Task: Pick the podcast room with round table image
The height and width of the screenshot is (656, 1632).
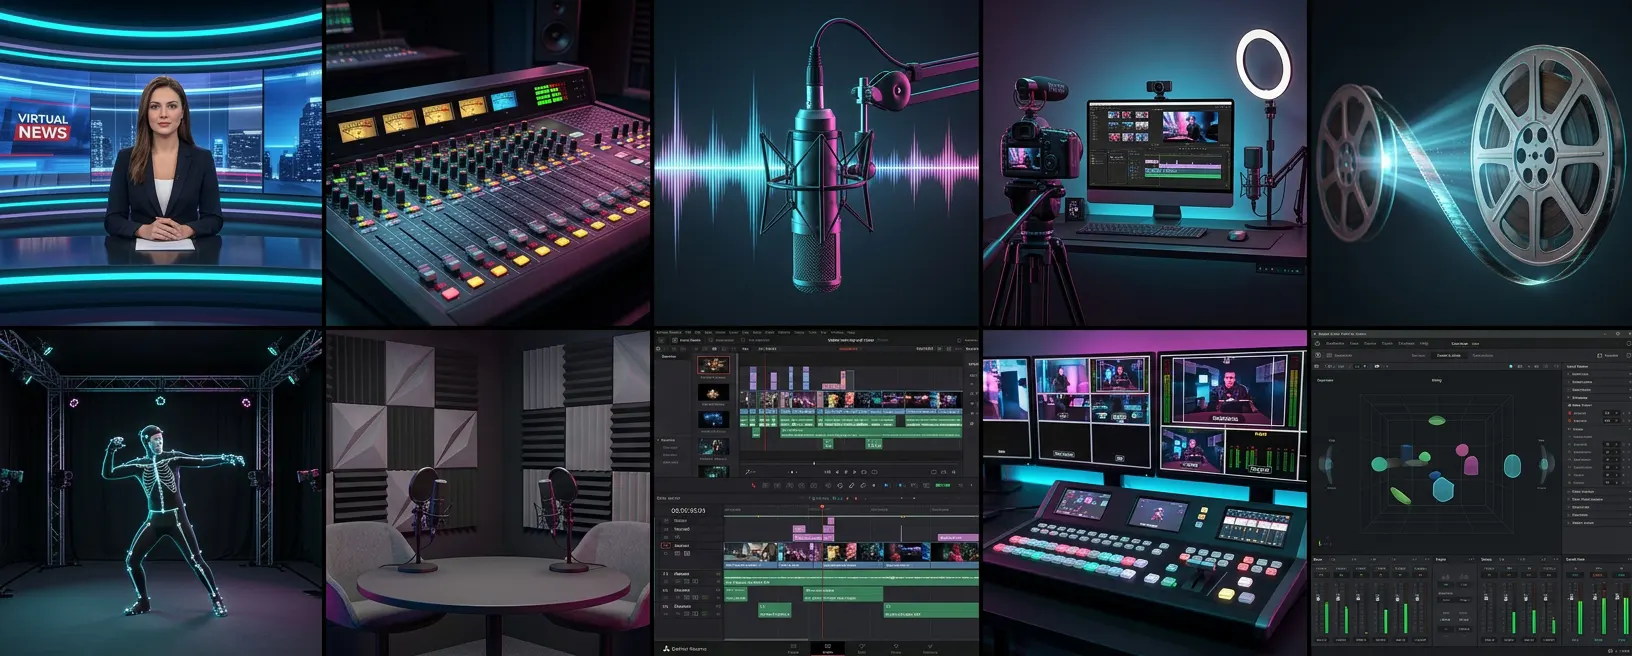Action: (x=488, y=493)
